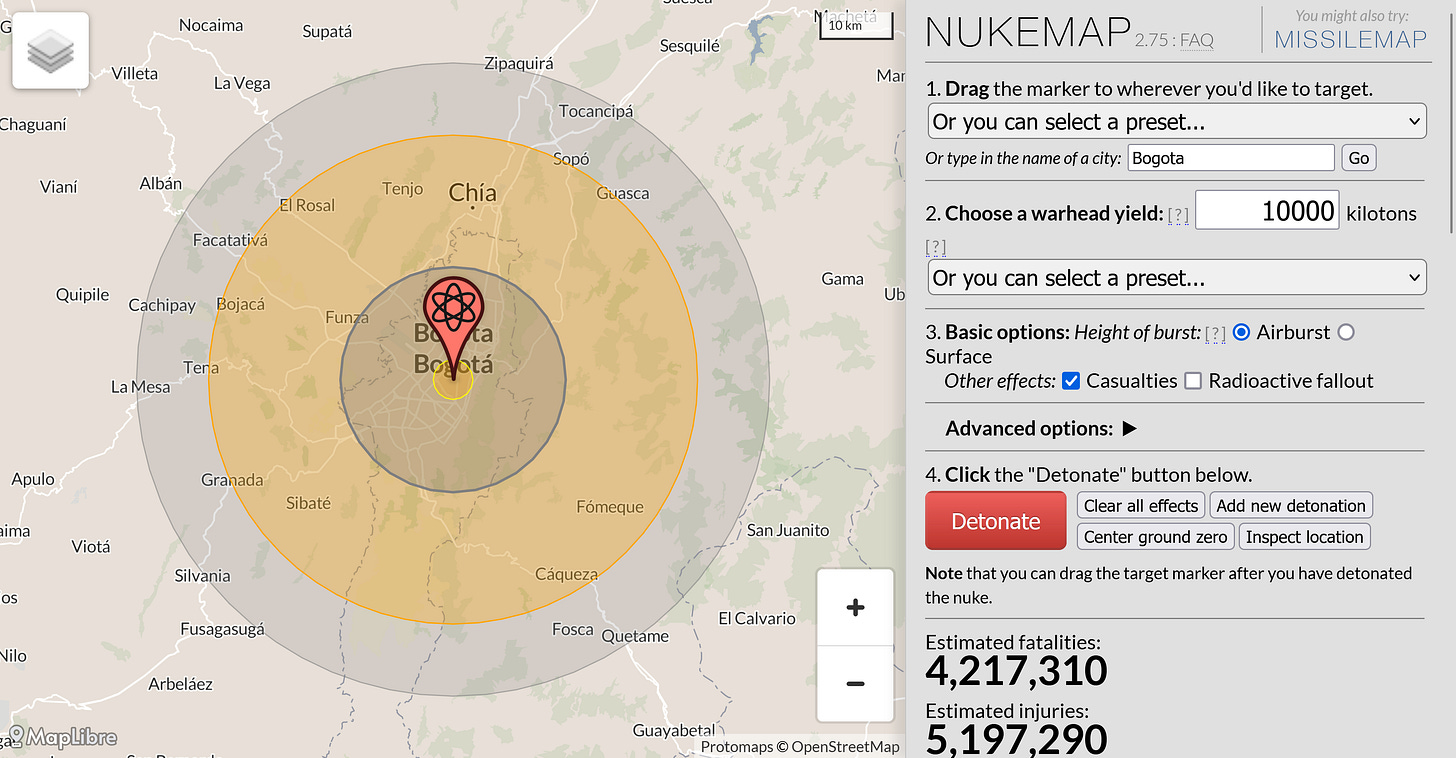The image size is (1456, 758).
Task: Zoom out with the minus button
Action: (x=855, y=684)
